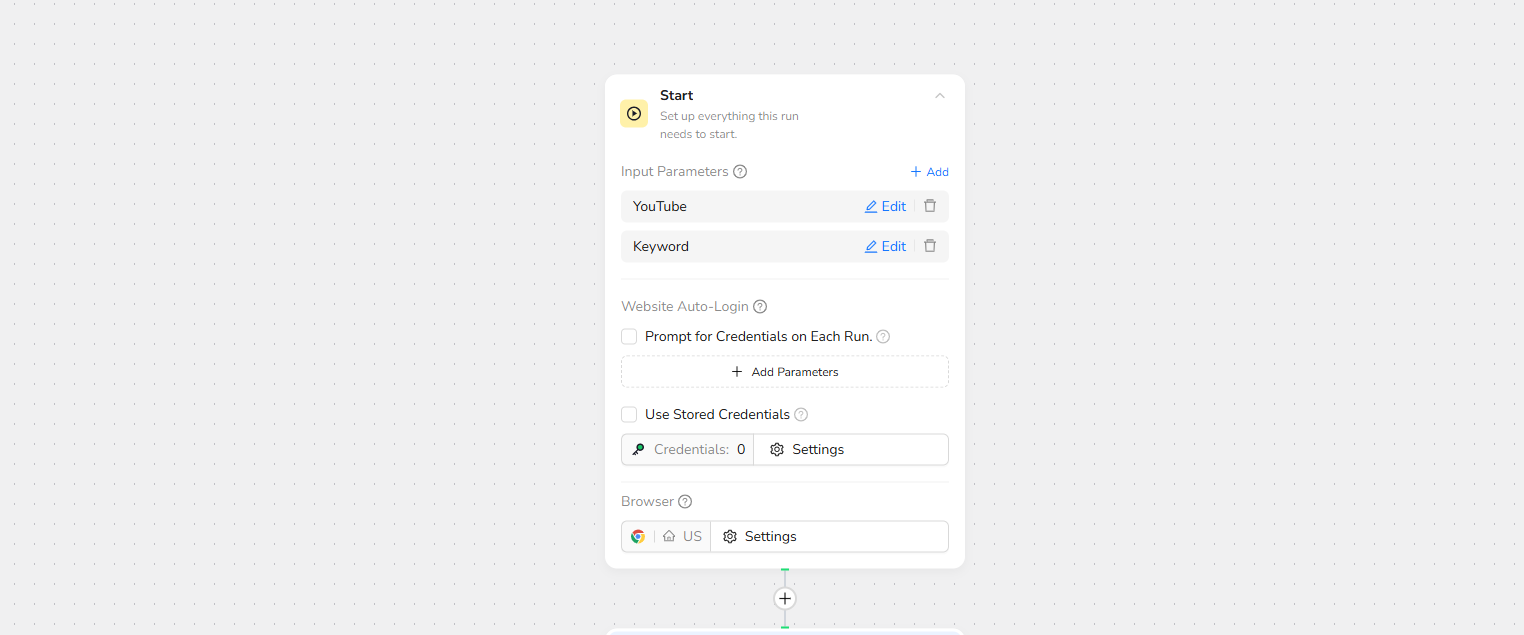Select the Chrome browser icon
The width and height of the screenshot is (1524, 635).
point(638,537)
